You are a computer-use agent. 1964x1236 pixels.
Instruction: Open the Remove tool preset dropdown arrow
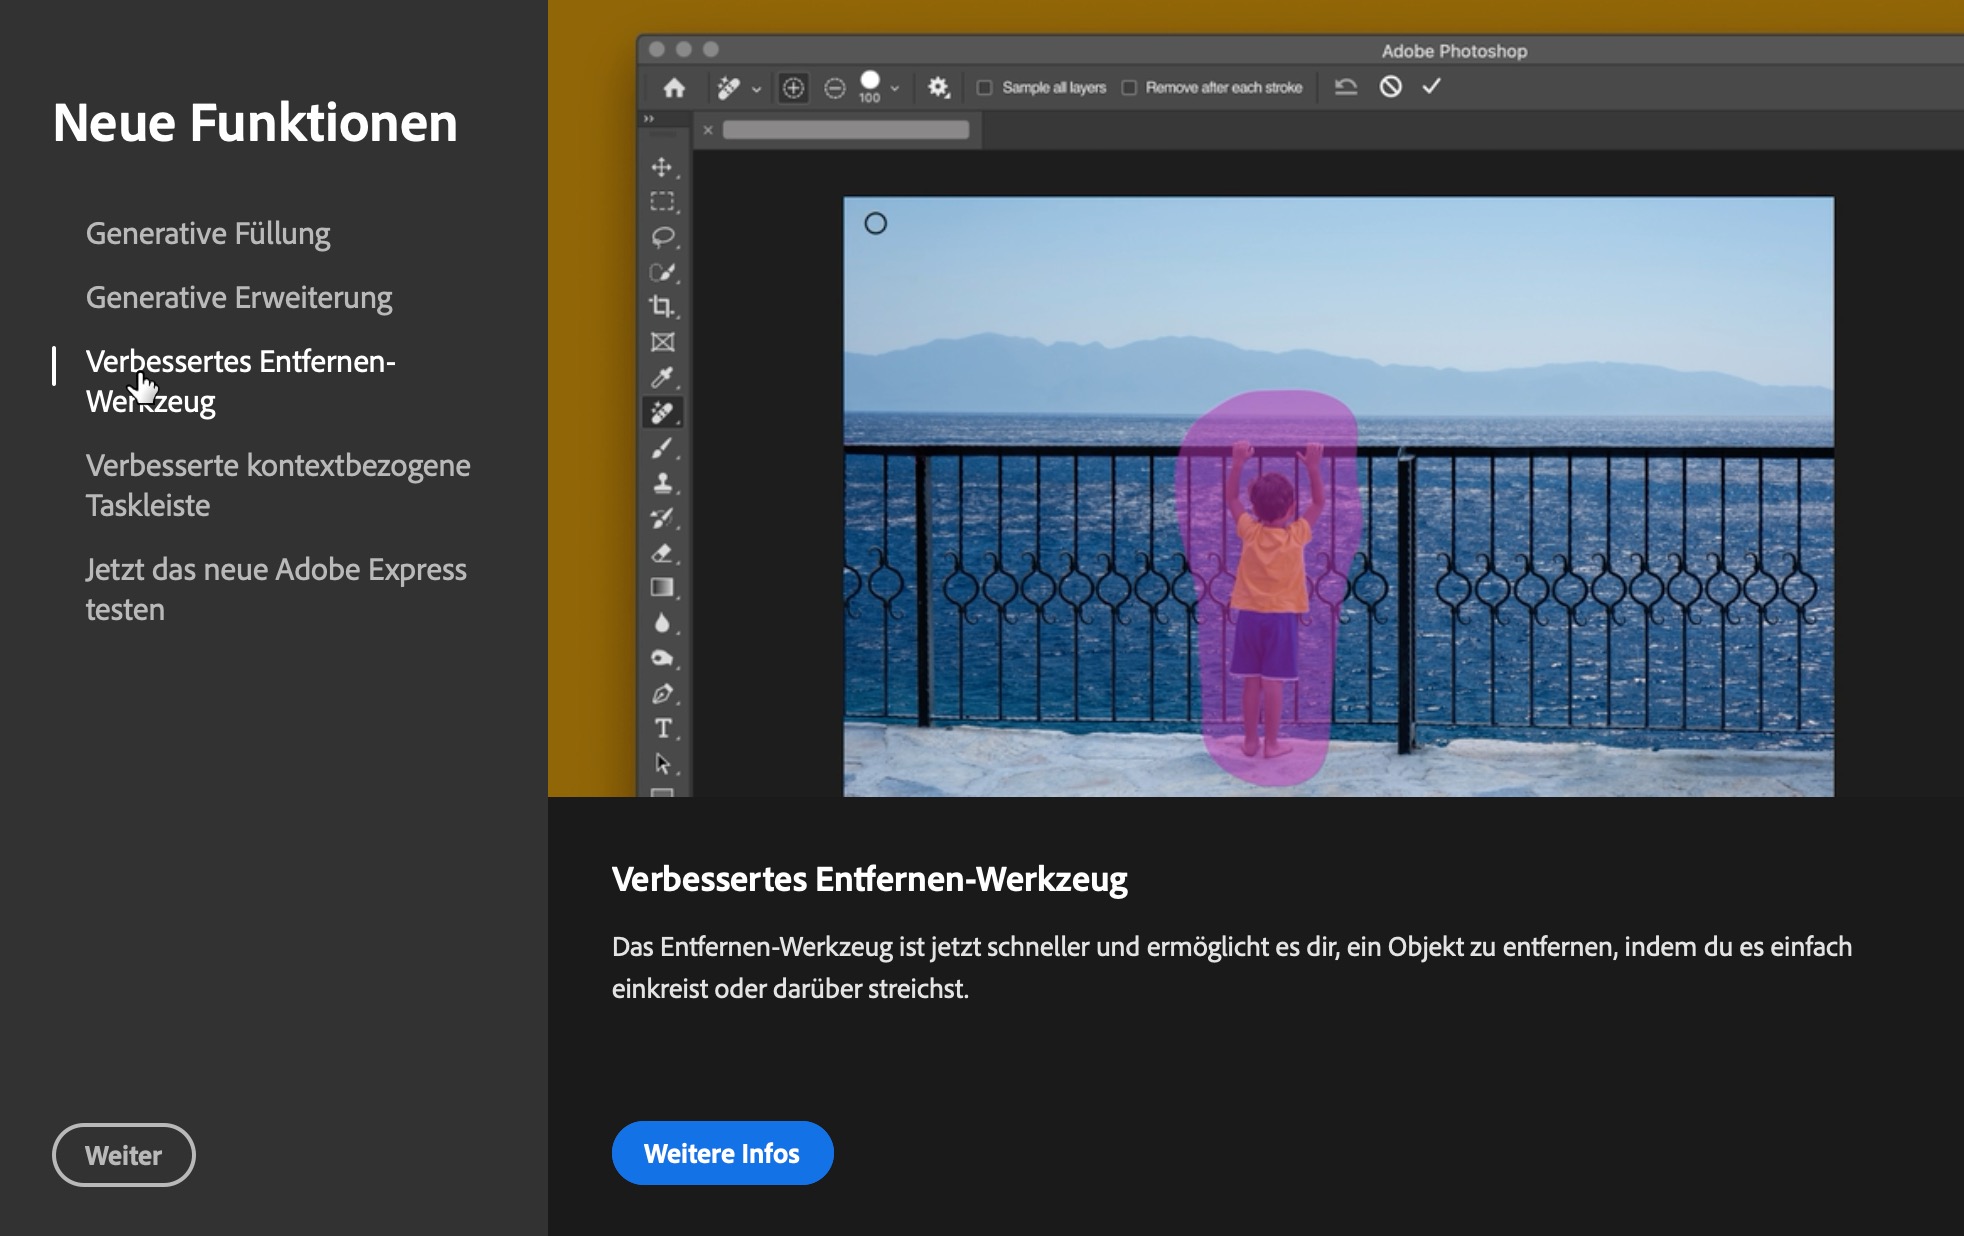756,89
